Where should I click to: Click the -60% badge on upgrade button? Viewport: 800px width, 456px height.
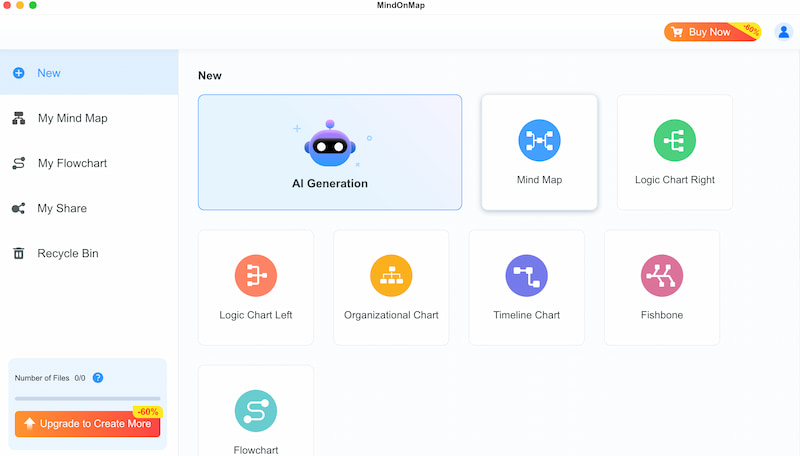[147, 412]
